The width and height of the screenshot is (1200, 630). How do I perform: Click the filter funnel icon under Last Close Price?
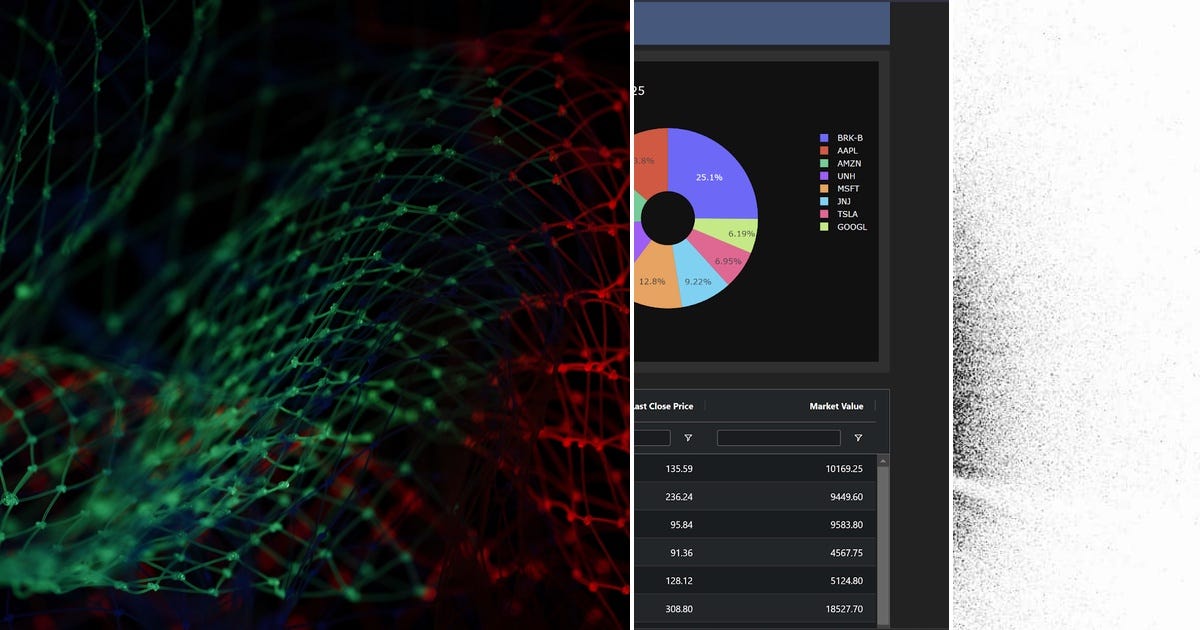coord(689,437)
